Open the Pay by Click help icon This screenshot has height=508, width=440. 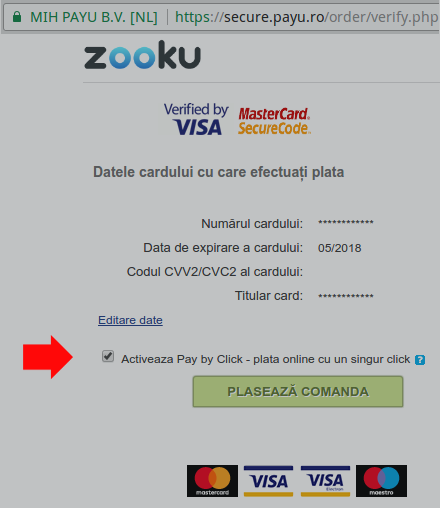(x=420, y=360)
